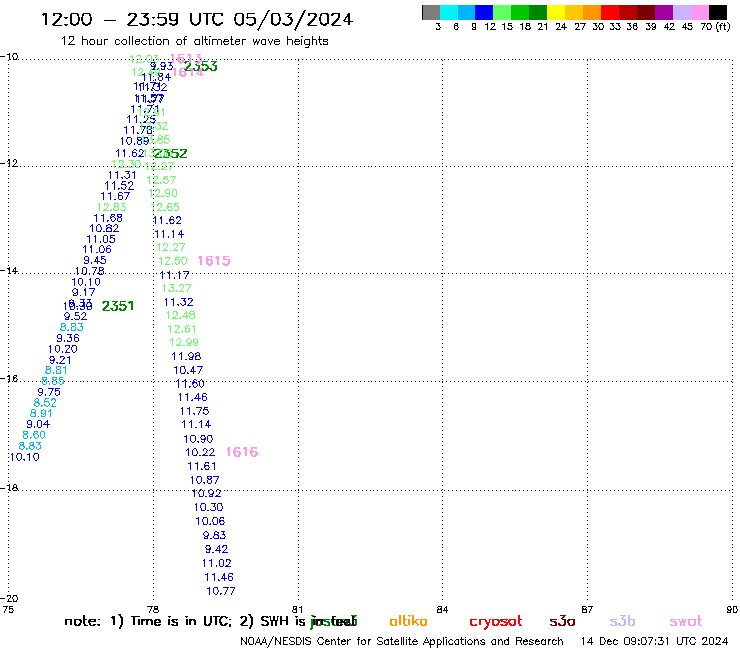Click the green time marker 2352

[x=170, y=153]
